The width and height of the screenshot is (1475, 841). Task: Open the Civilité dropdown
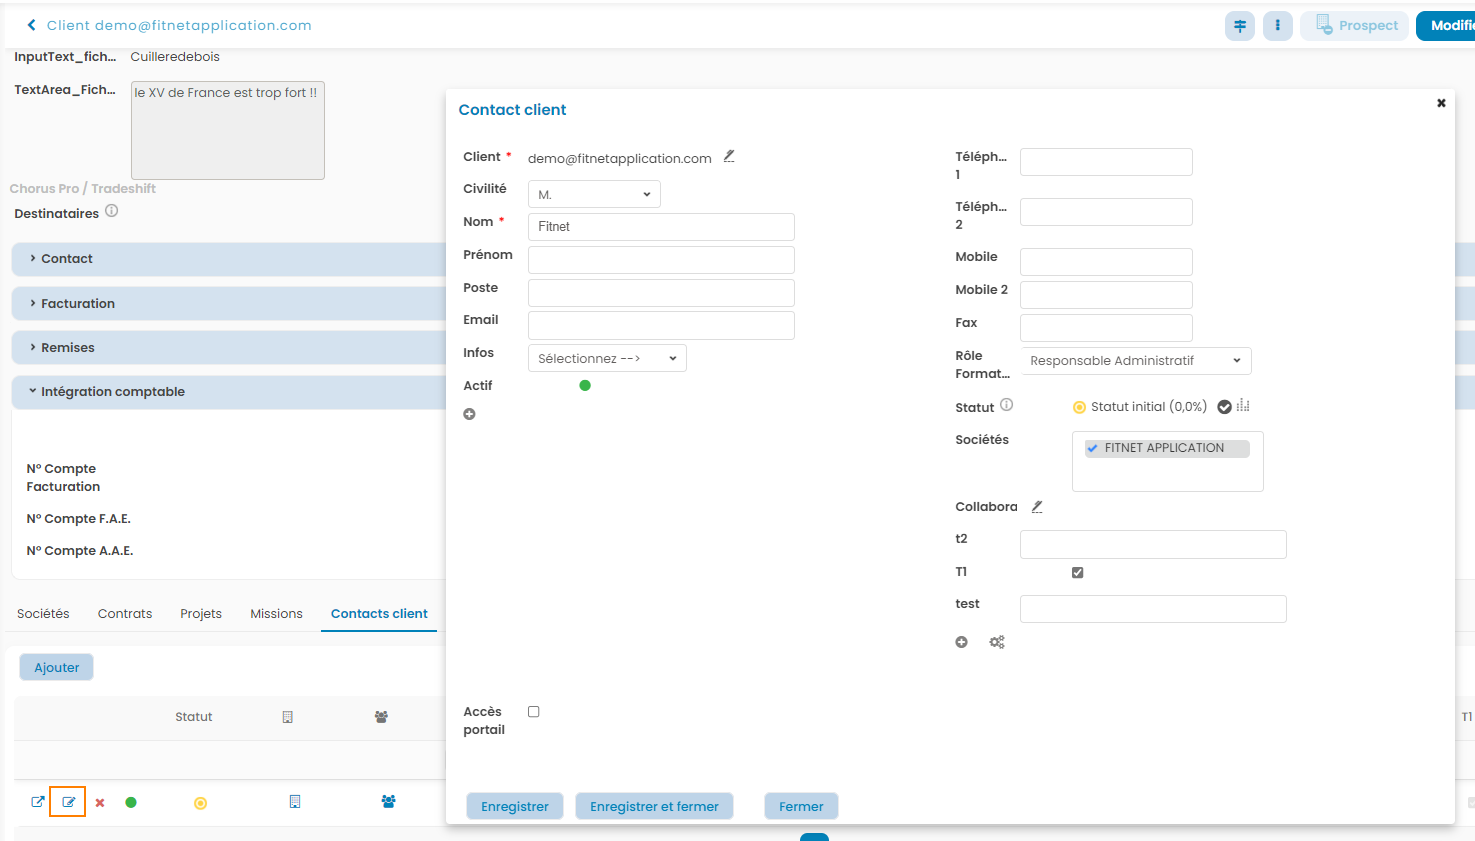point(594,194)
